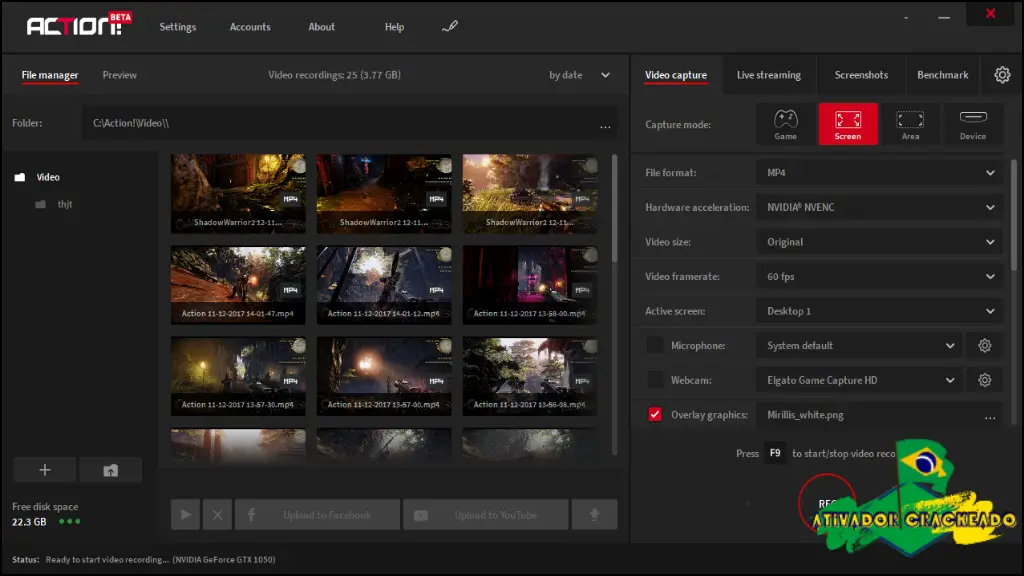The width and height of the screenshot is (1024, 576).
Task: Open thumbnail Action 11-12-2017 14-01-12.mp4
Action: (x=384, y=285)
